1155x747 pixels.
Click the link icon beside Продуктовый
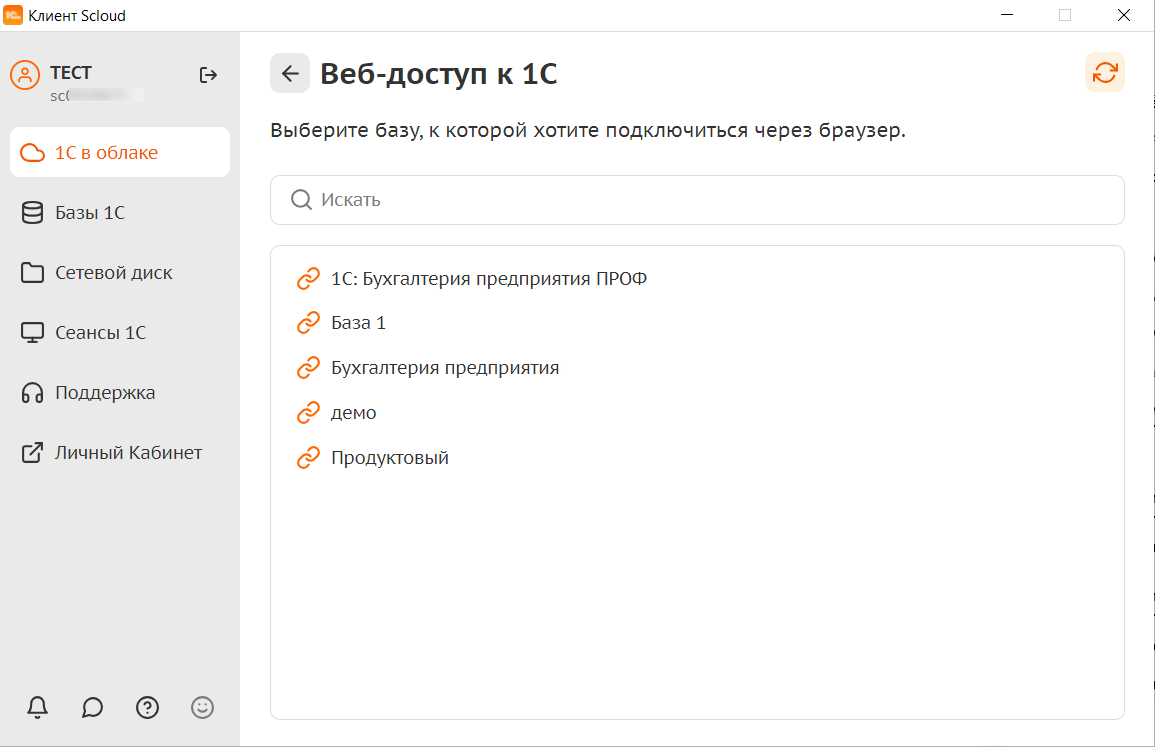coord(308,457)
